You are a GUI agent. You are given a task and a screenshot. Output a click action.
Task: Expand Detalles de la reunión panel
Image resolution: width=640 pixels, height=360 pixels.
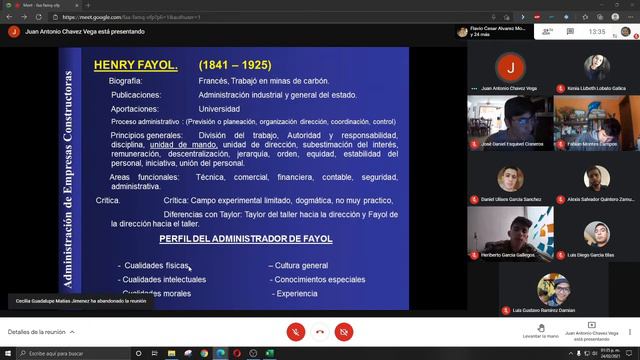[x=41, y=332]
